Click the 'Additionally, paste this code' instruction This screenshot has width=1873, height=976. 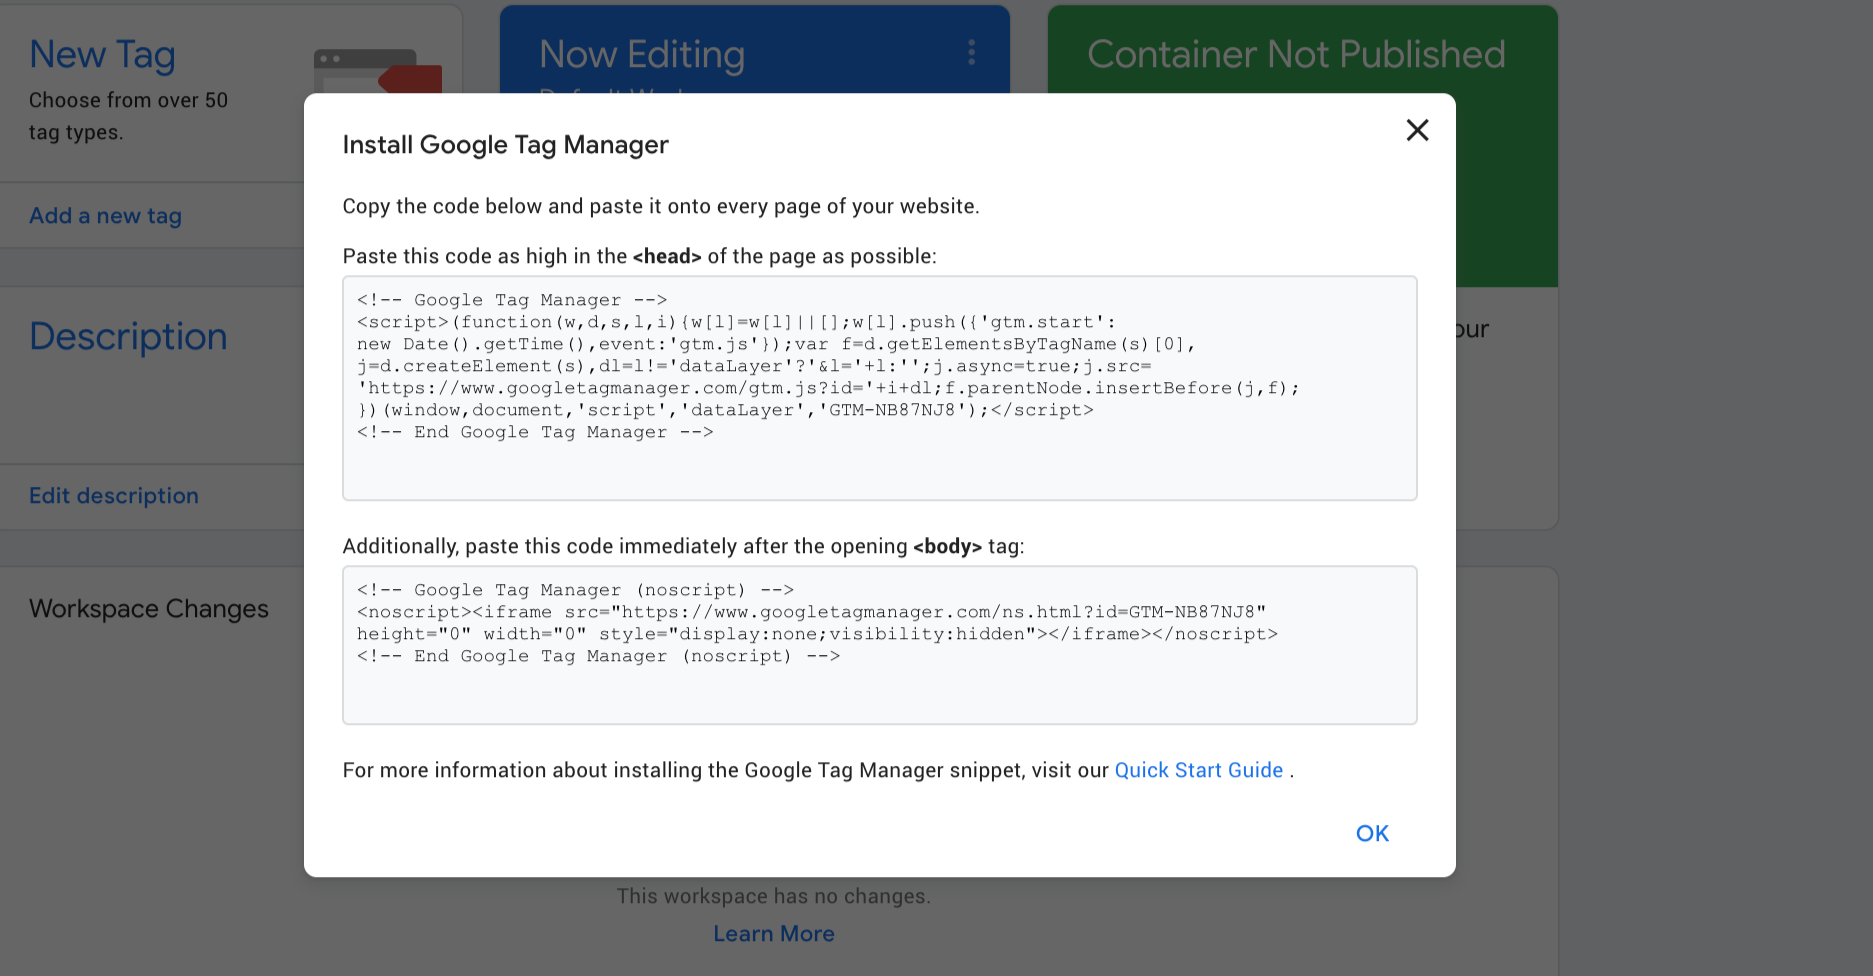click(x=683, y=546)
